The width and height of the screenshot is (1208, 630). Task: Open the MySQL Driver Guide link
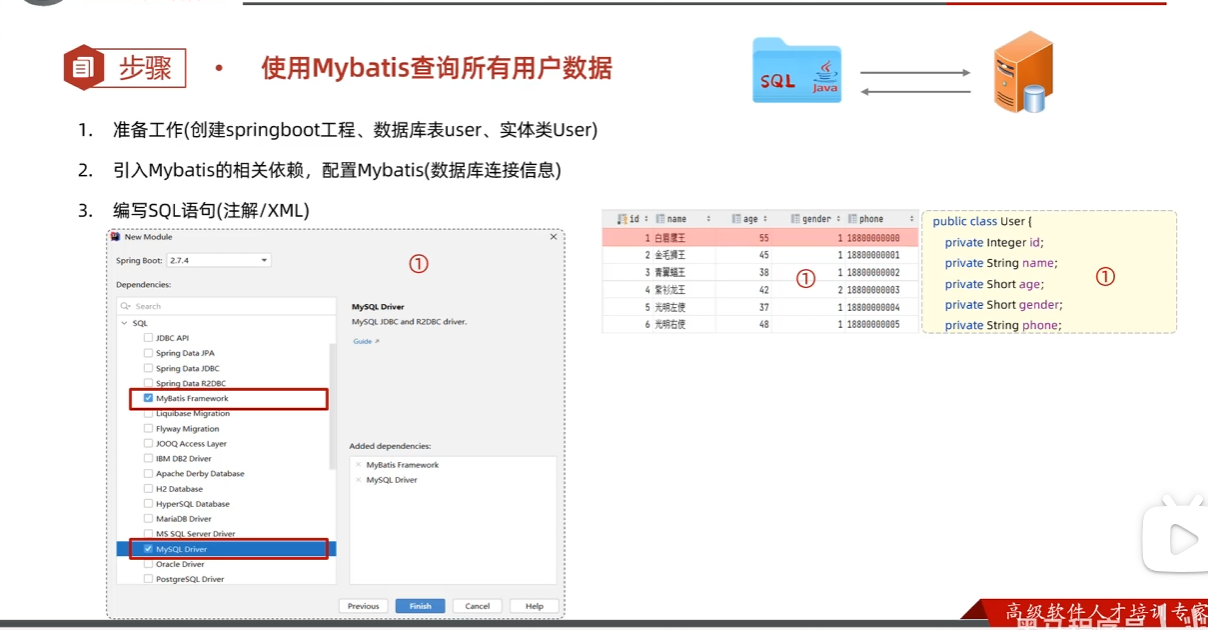pyautogui.click(x=363, y=340)
